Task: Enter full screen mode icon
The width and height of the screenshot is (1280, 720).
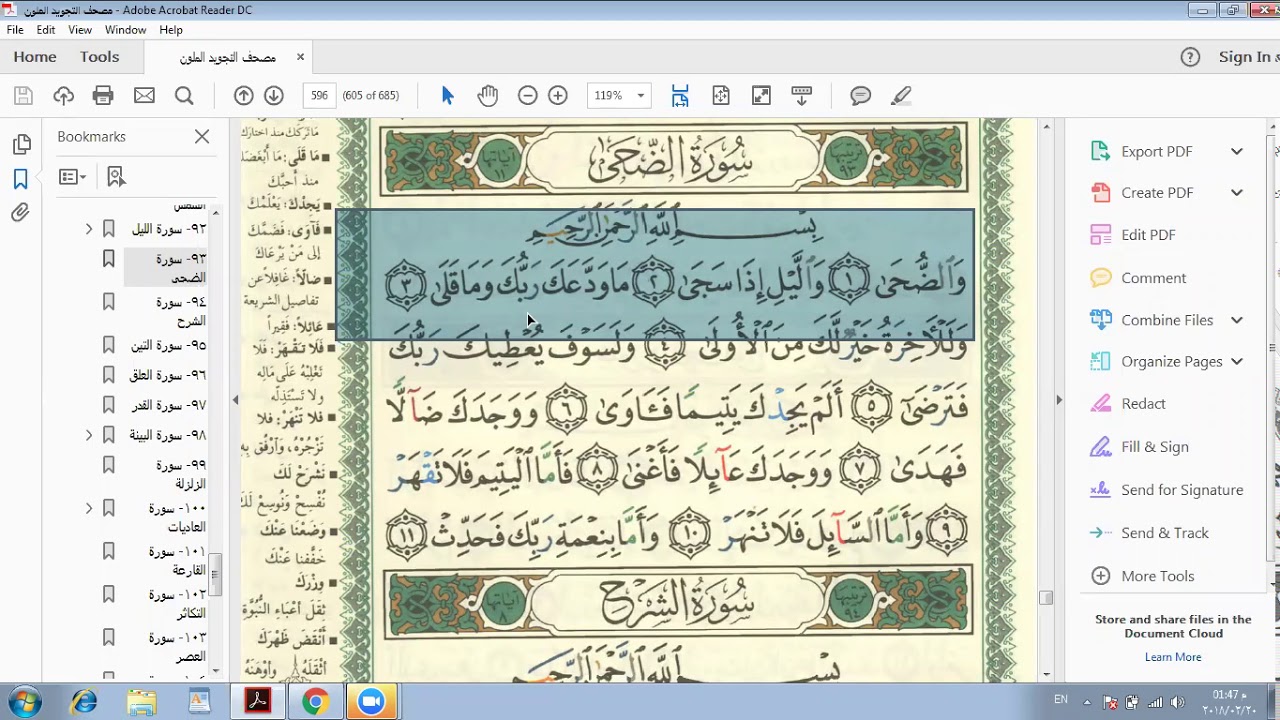Action: coord(761,96)
